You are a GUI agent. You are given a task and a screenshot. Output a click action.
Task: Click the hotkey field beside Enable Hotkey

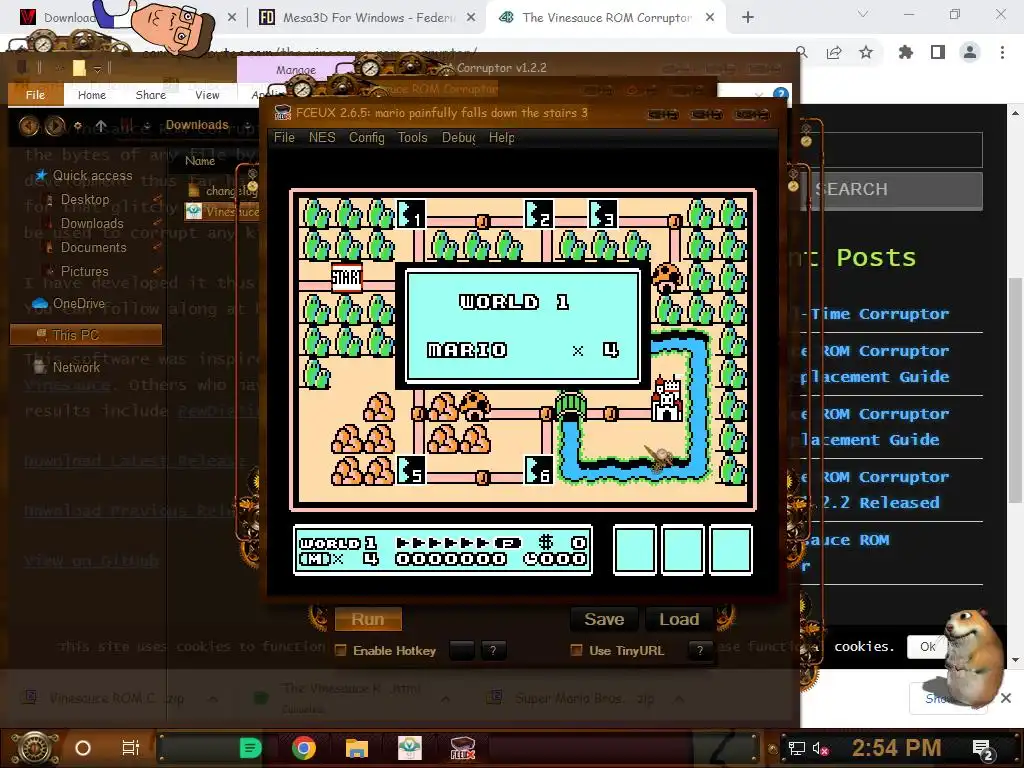[x=462, y=650]
